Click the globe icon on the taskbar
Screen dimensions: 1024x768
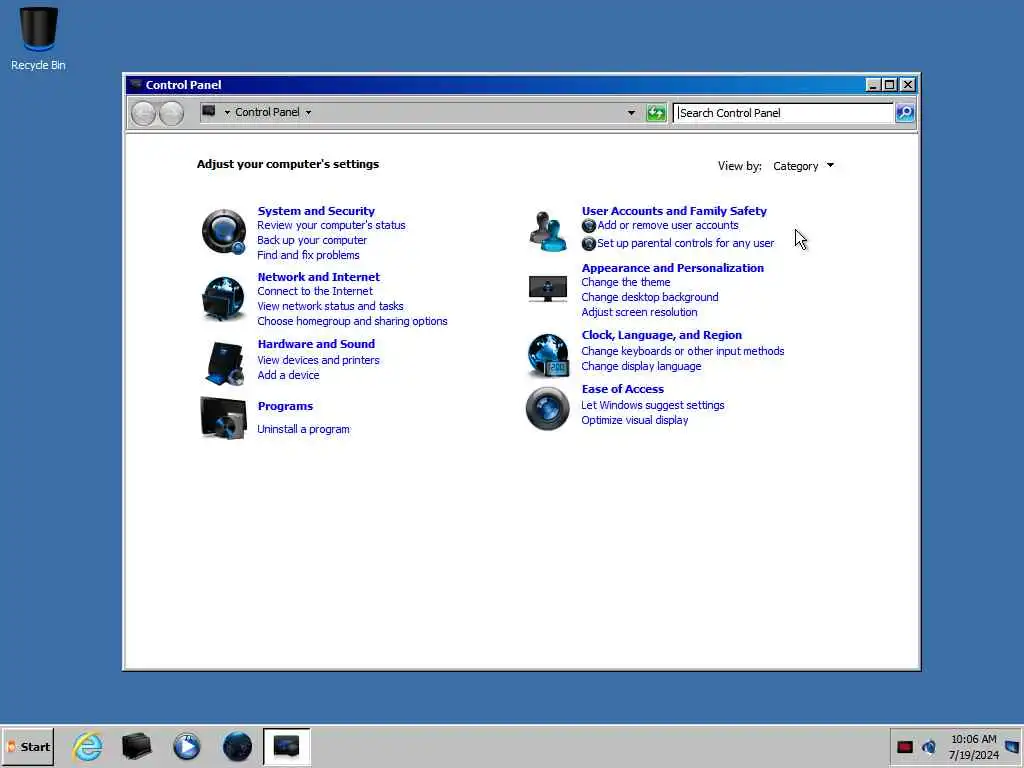click(x=237, y=746)
